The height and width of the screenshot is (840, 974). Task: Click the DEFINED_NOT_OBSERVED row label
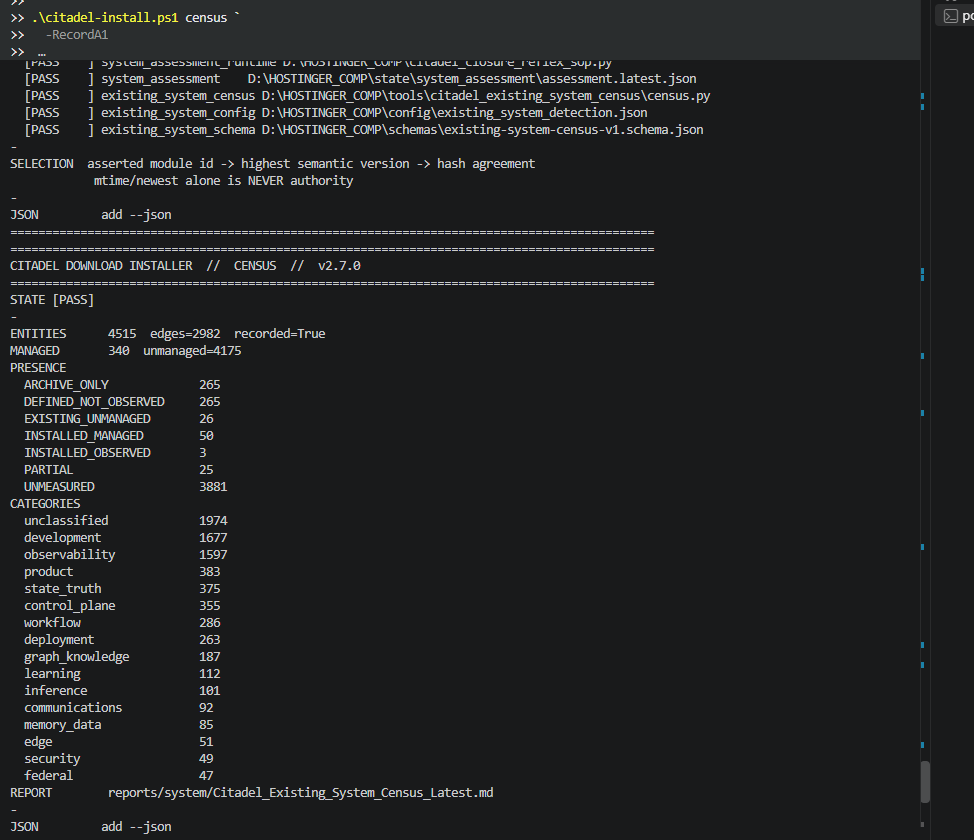pos(94,401)
